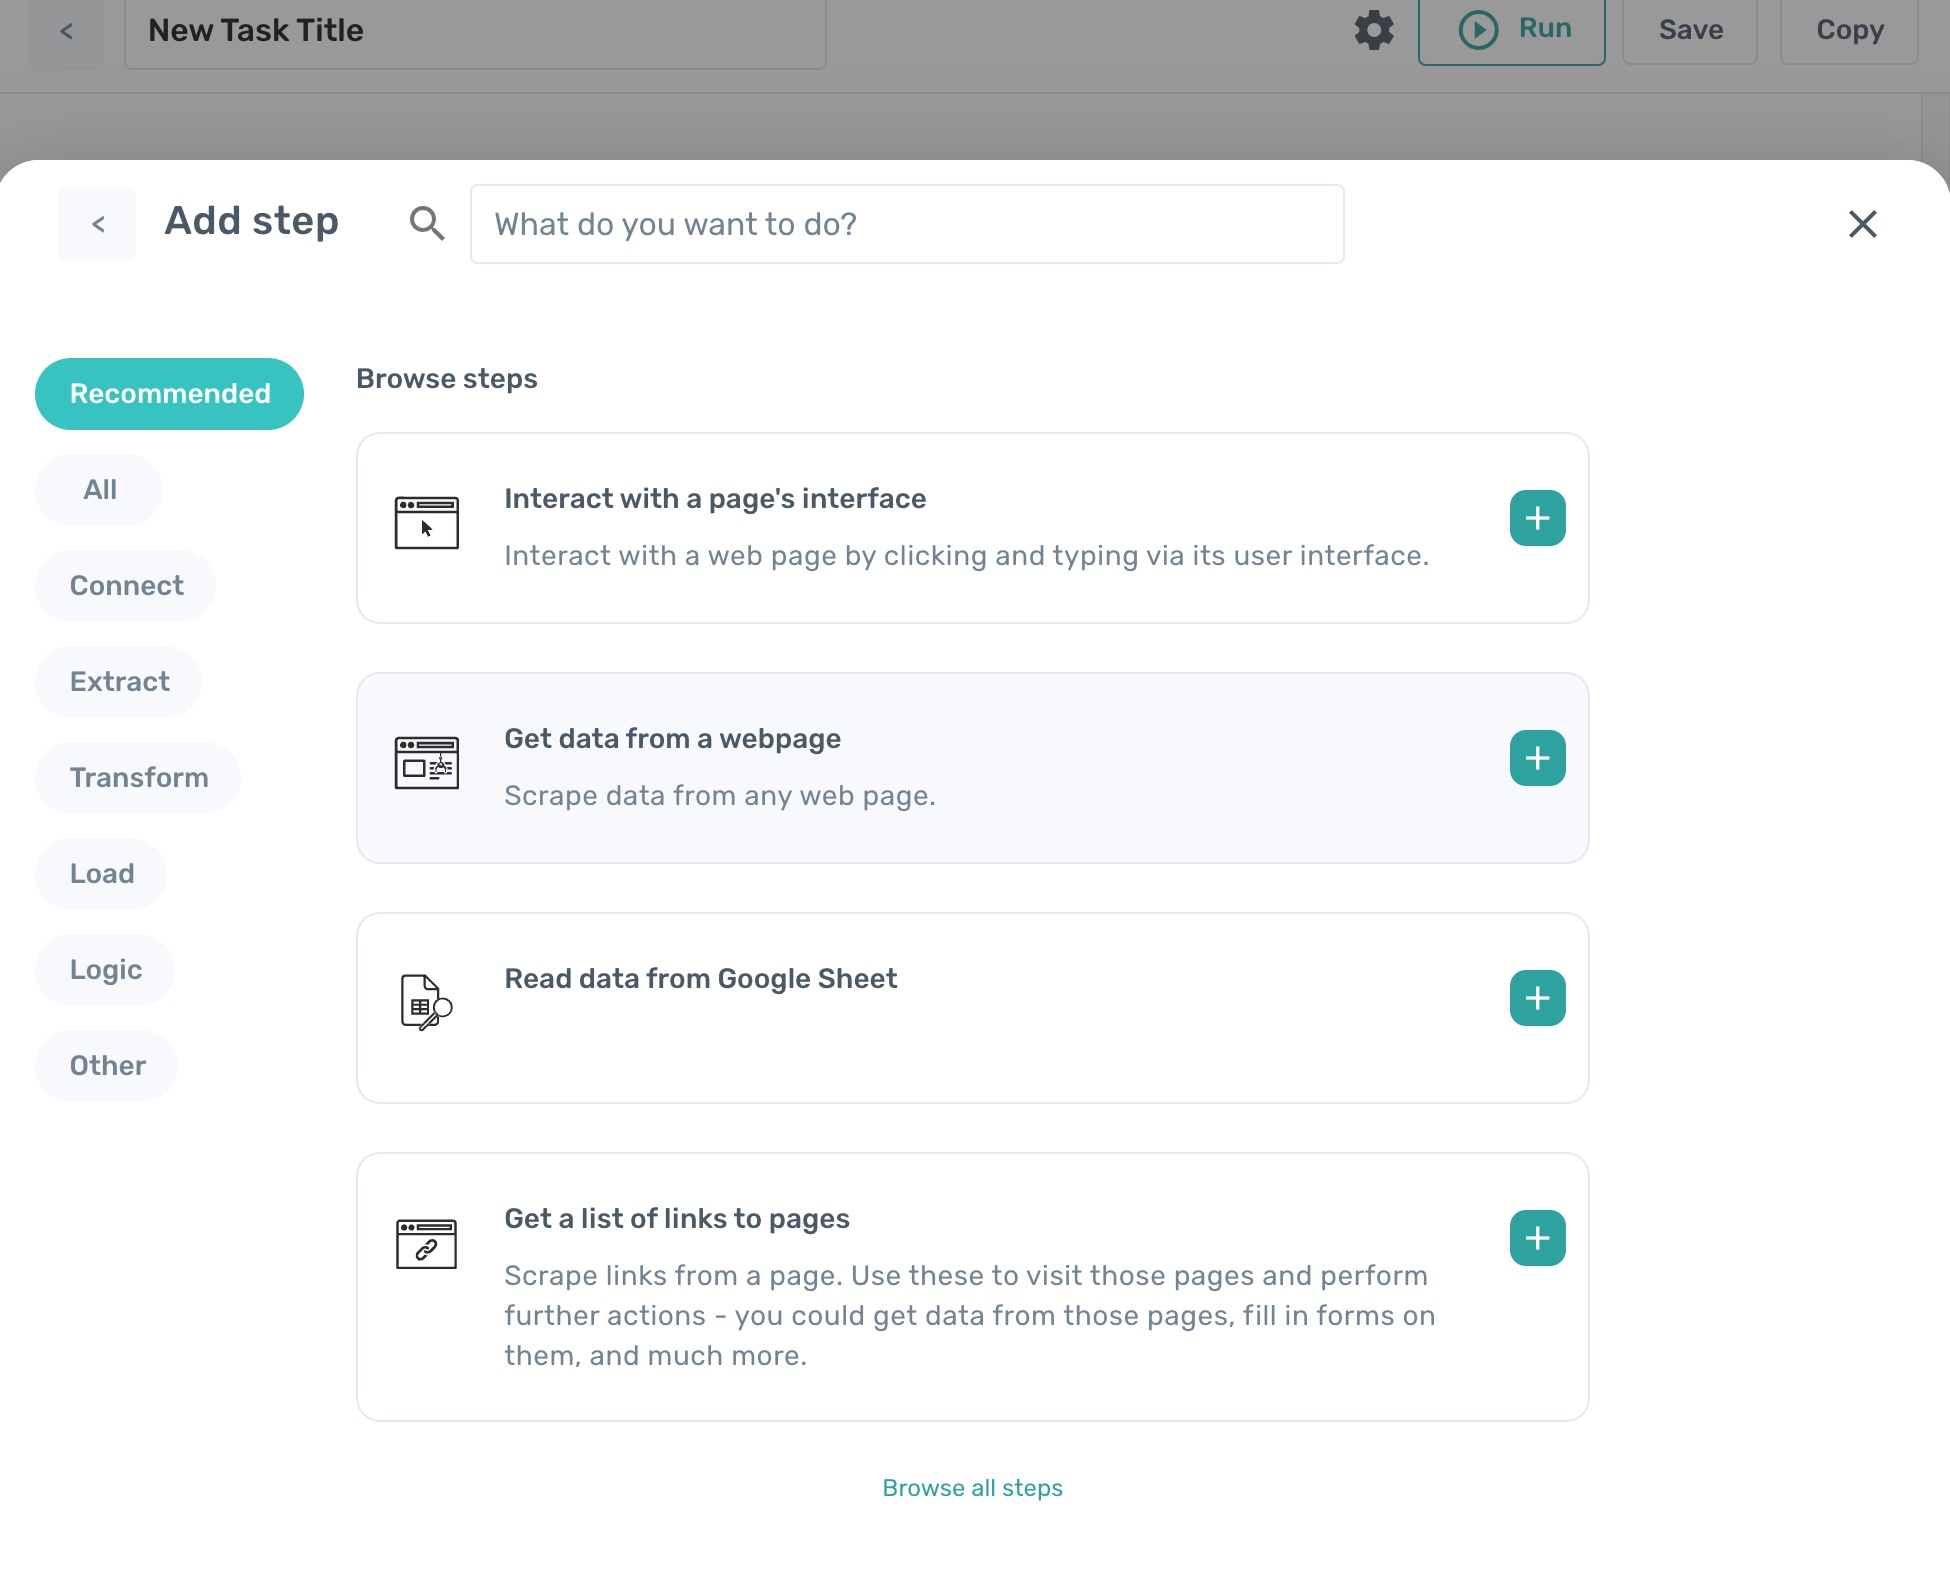Click the Google Sheet document icon
Screen dimensions: 1950x1584
pyautogui.click(x=426, y=1001)
